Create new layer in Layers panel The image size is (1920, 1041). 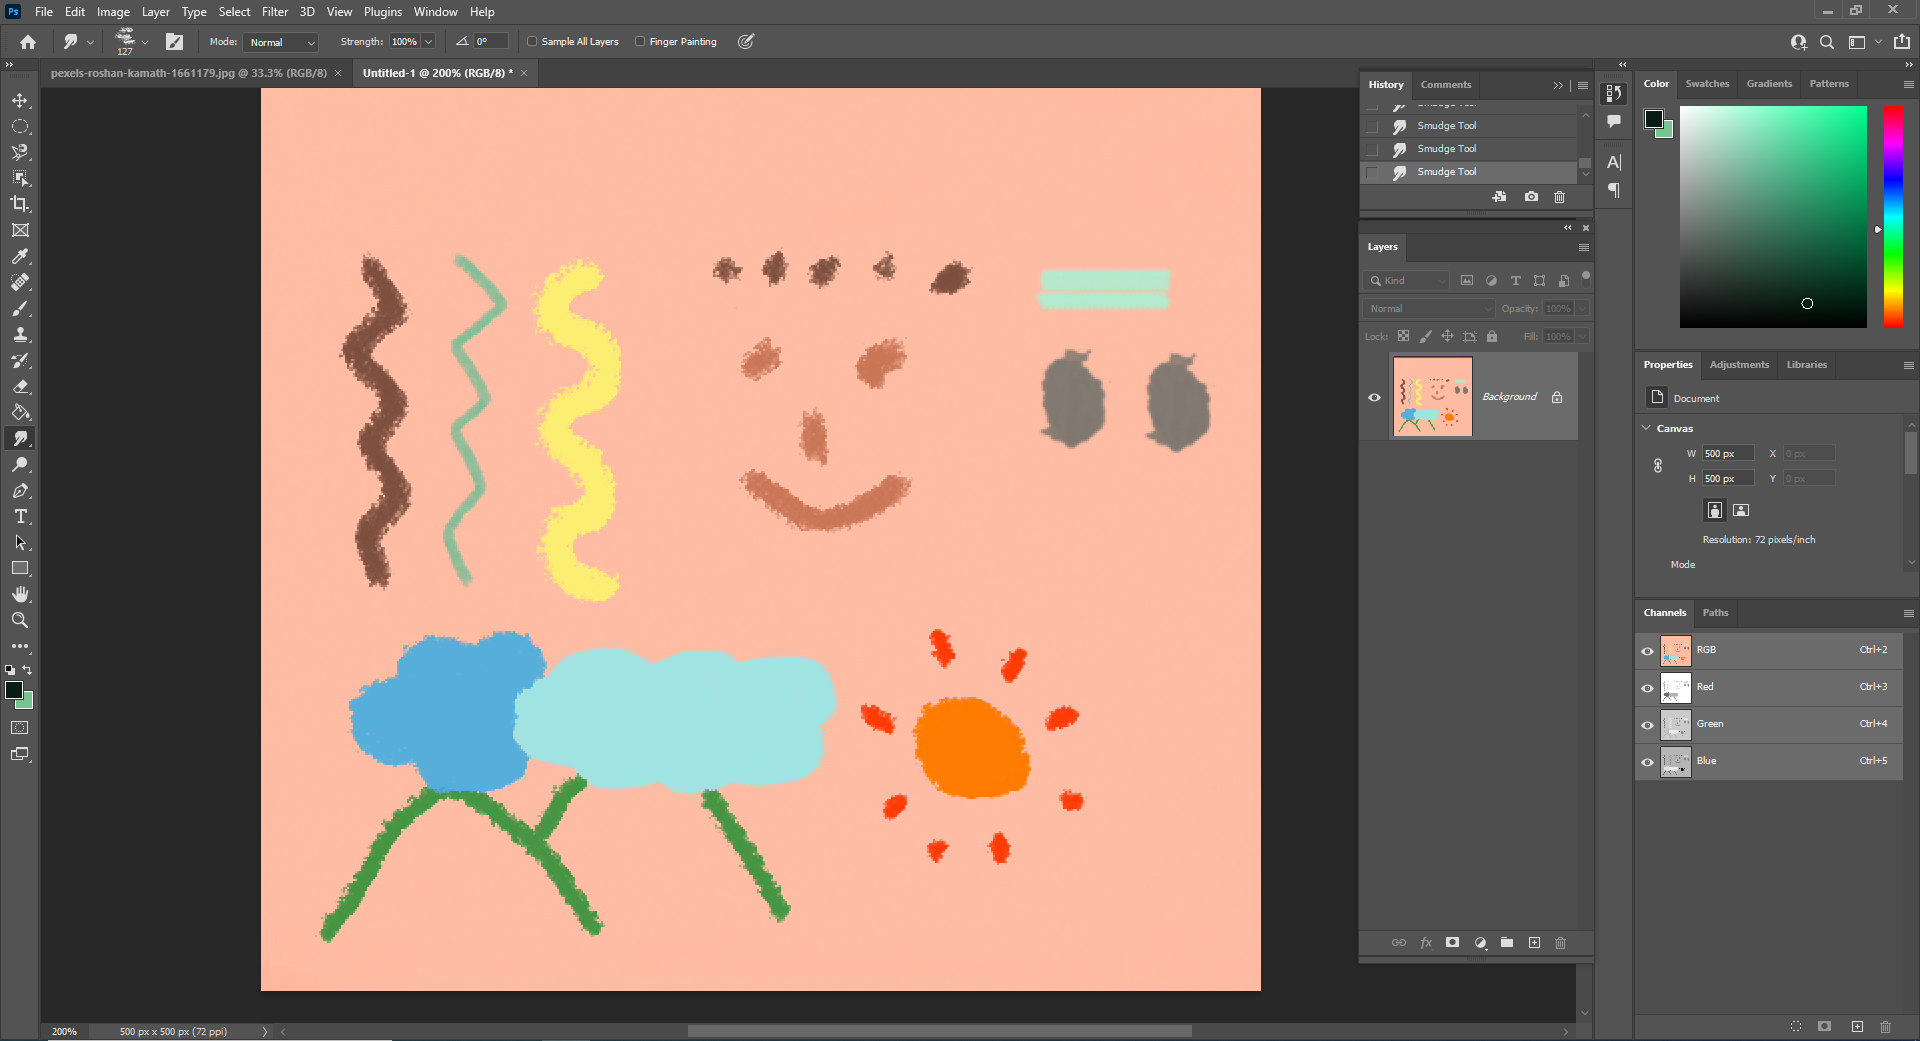[1534, 943]
